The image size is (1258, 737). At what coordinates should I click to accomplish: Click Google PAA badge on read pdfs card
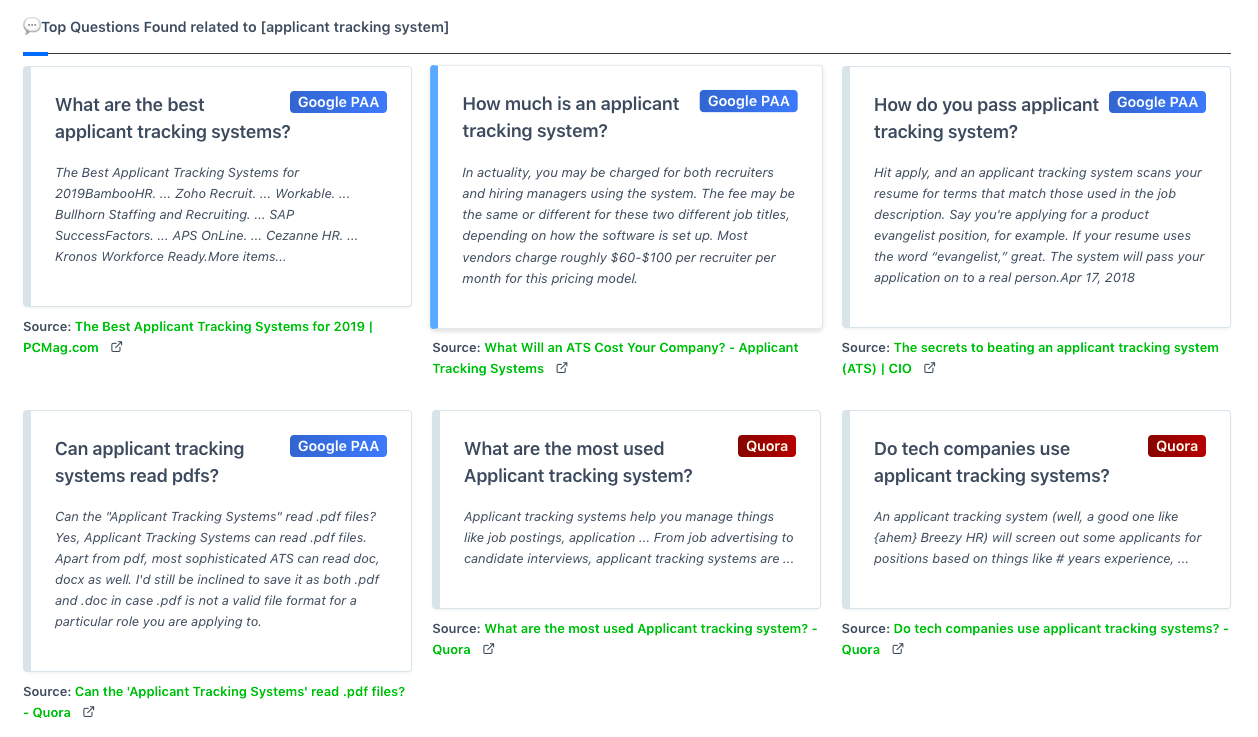click(x=338, y=446)
